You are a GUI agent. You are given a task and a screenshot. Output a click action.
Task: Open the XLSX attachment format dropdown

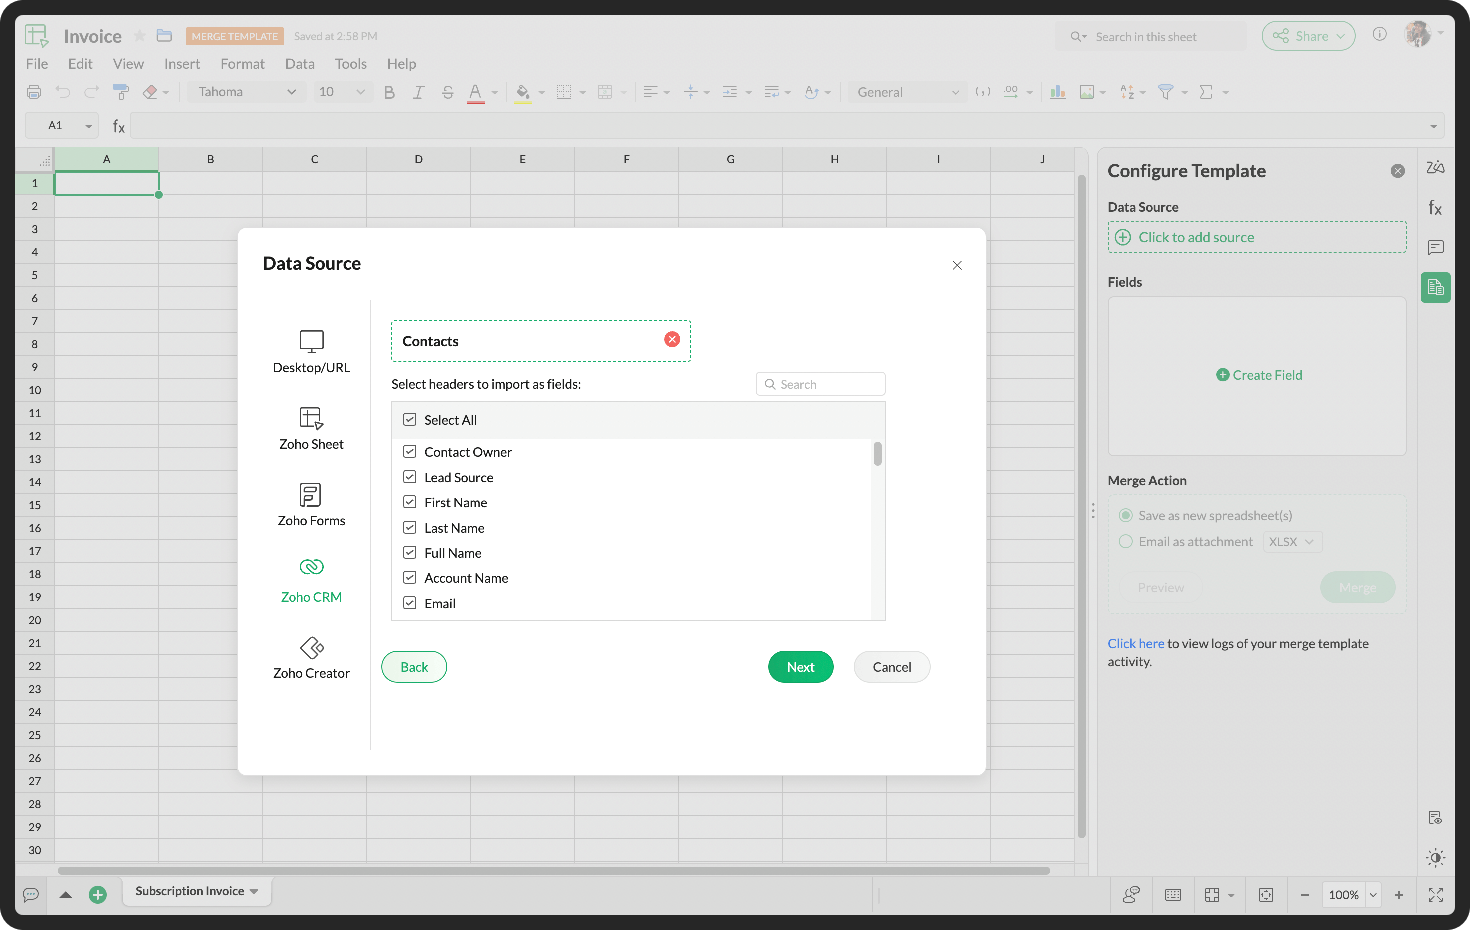tap(1292, 542)
